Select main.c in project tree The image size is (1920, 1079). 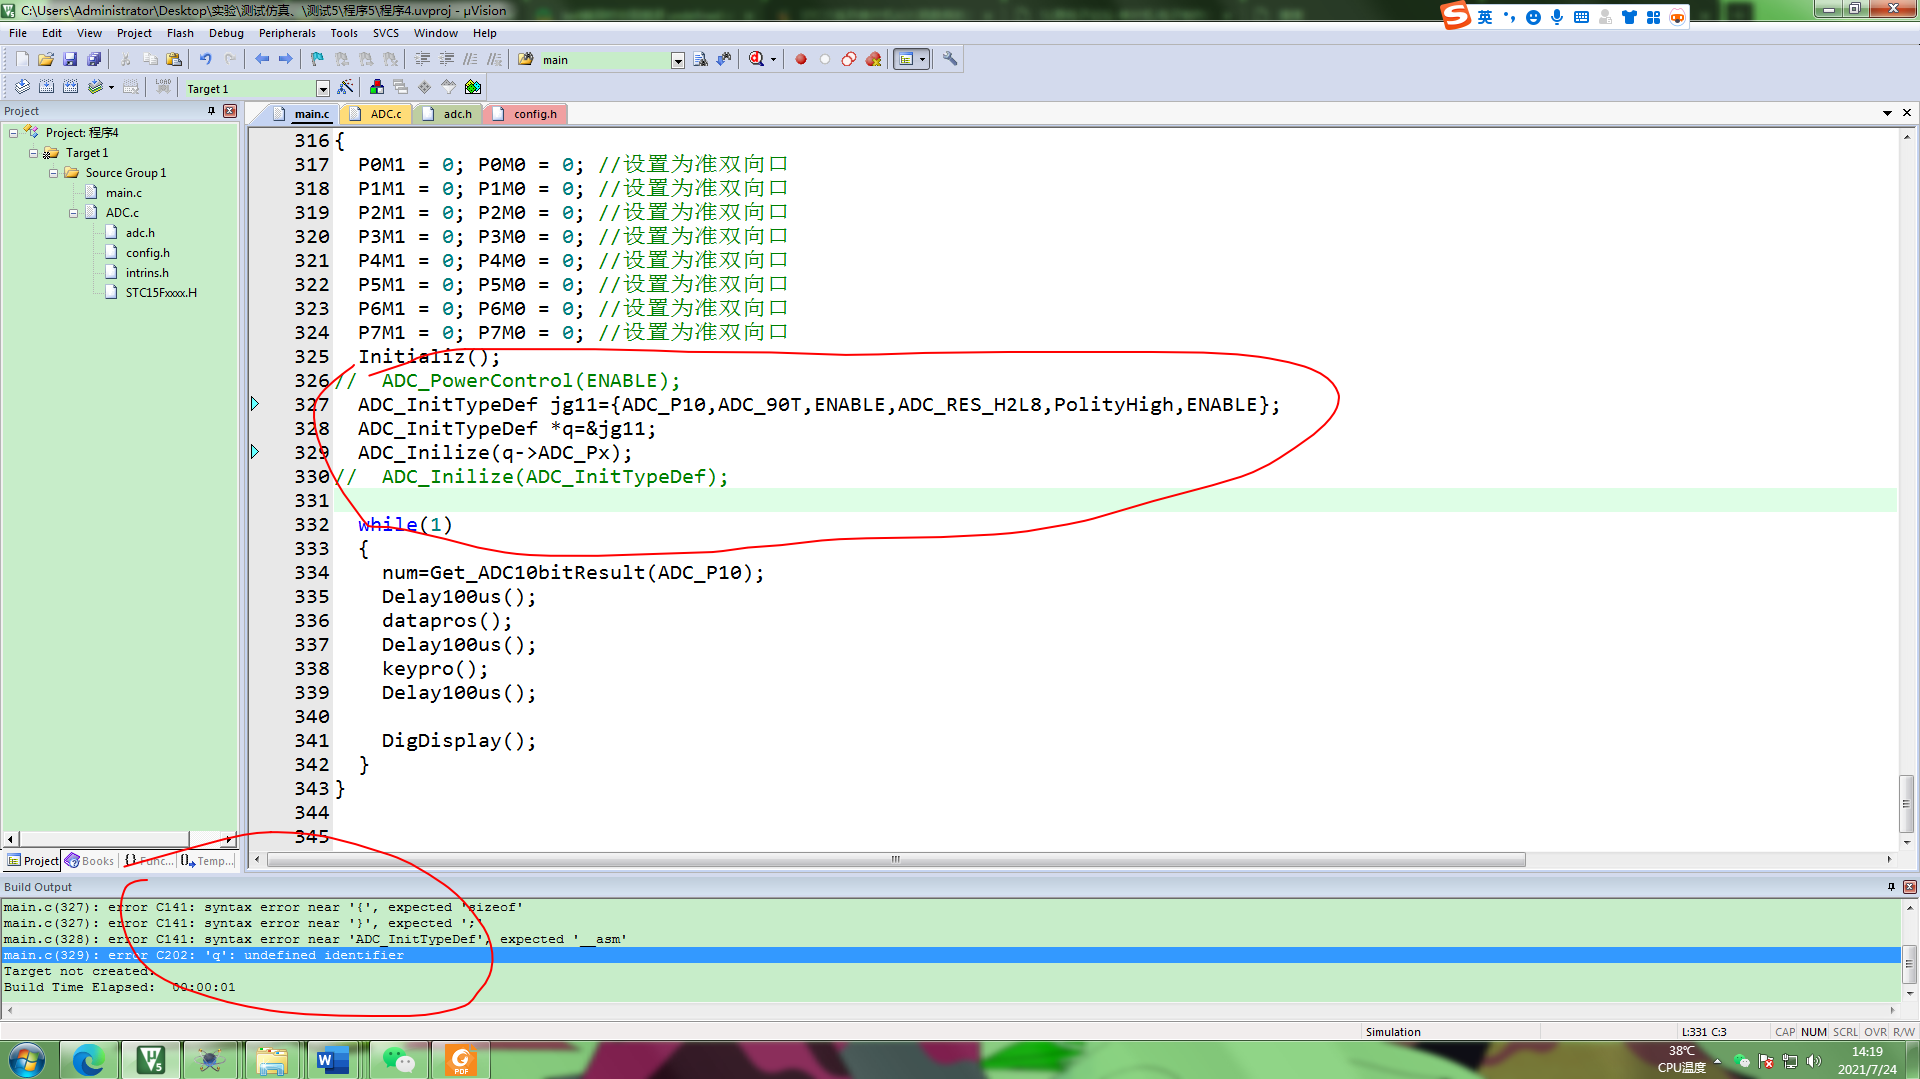pos(124,193)
